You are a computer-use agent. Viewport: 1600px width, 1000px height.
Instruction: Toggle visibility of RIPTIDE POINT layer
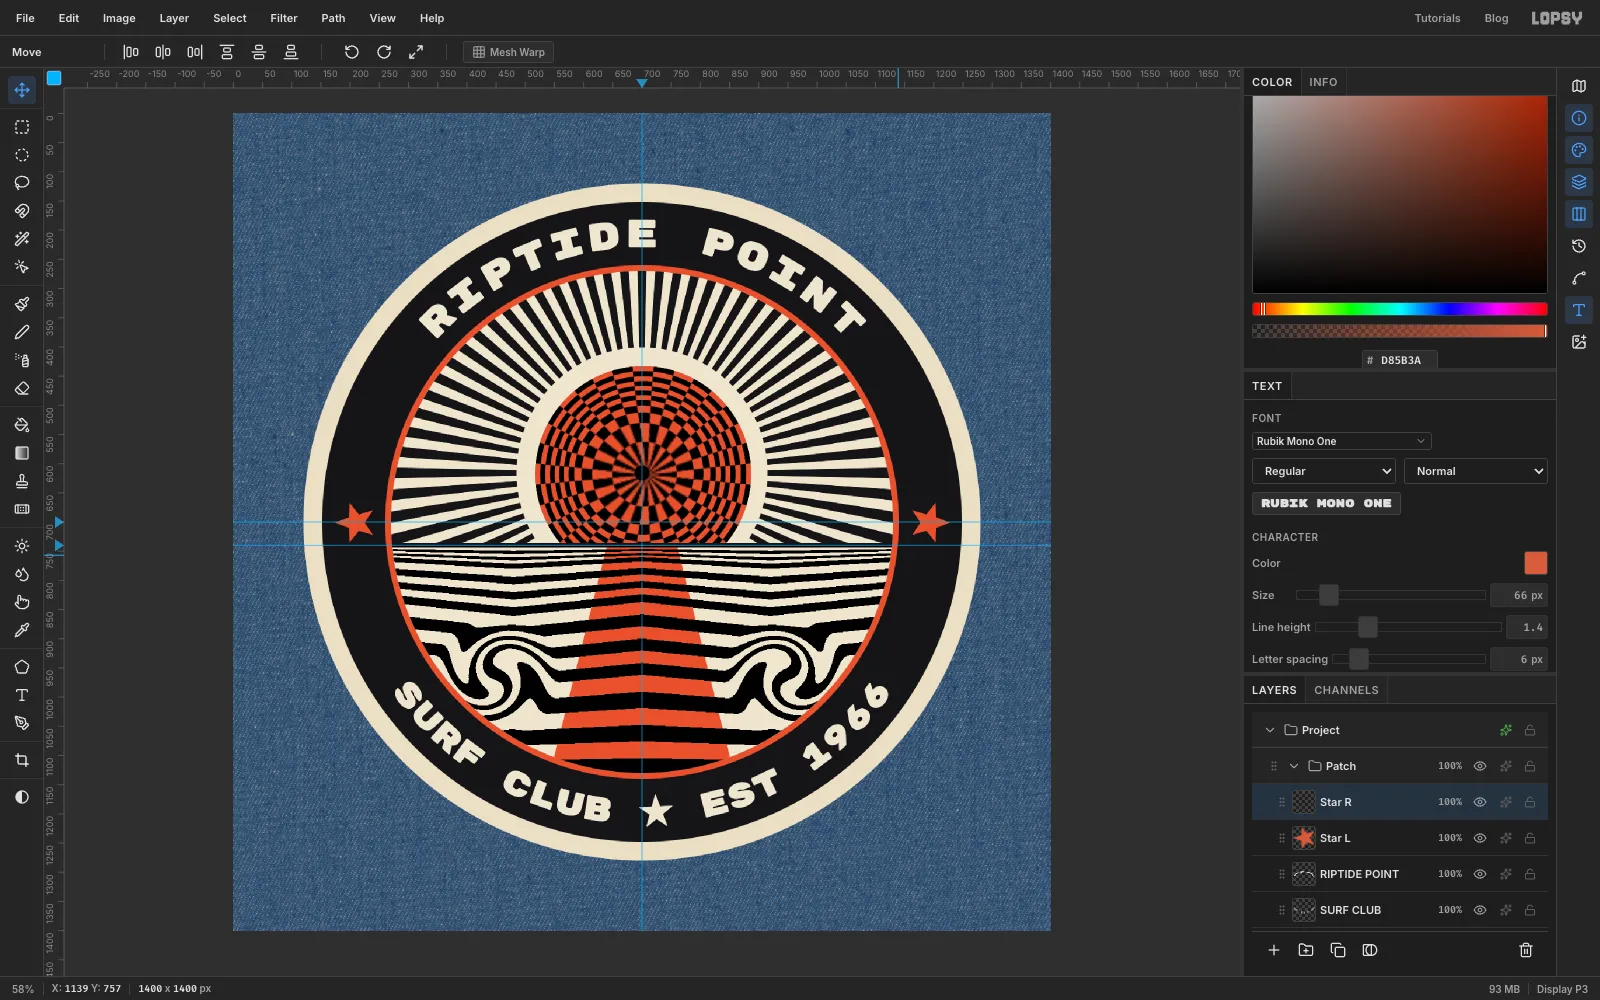(1480, 874)
